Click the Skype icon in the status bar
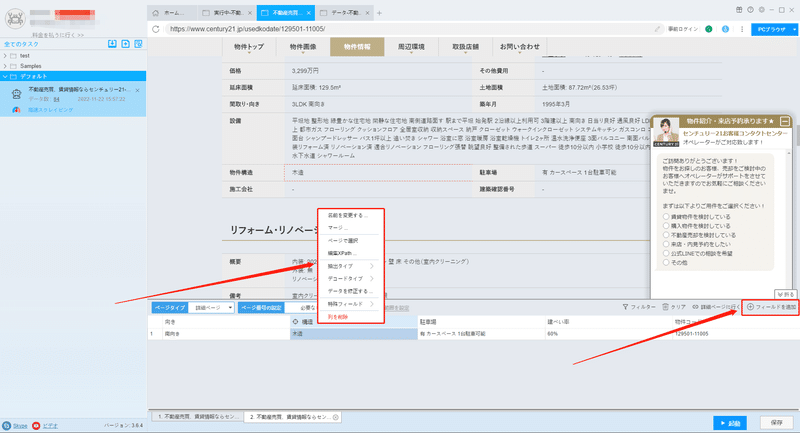 tap(6, 425)
